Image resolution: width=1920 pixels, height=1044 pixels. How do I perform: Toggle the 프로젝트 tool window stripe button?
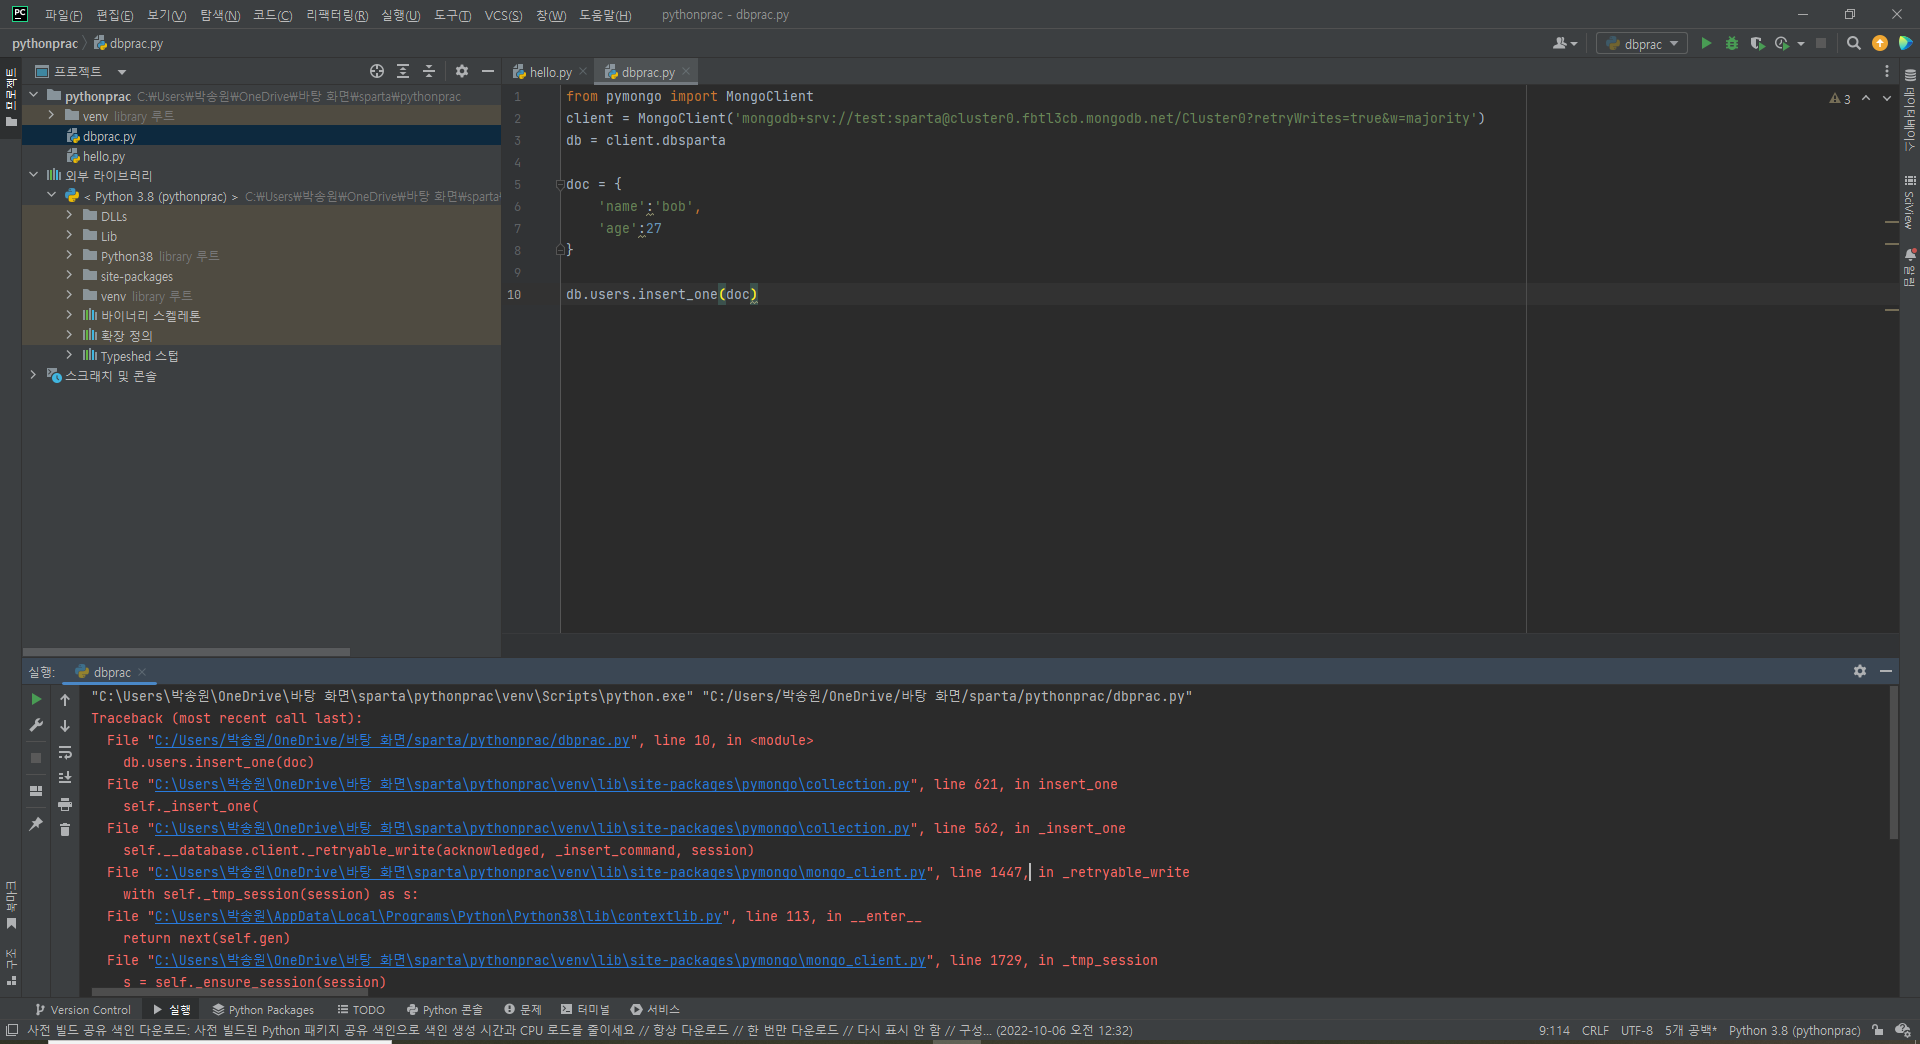point(11,98)
